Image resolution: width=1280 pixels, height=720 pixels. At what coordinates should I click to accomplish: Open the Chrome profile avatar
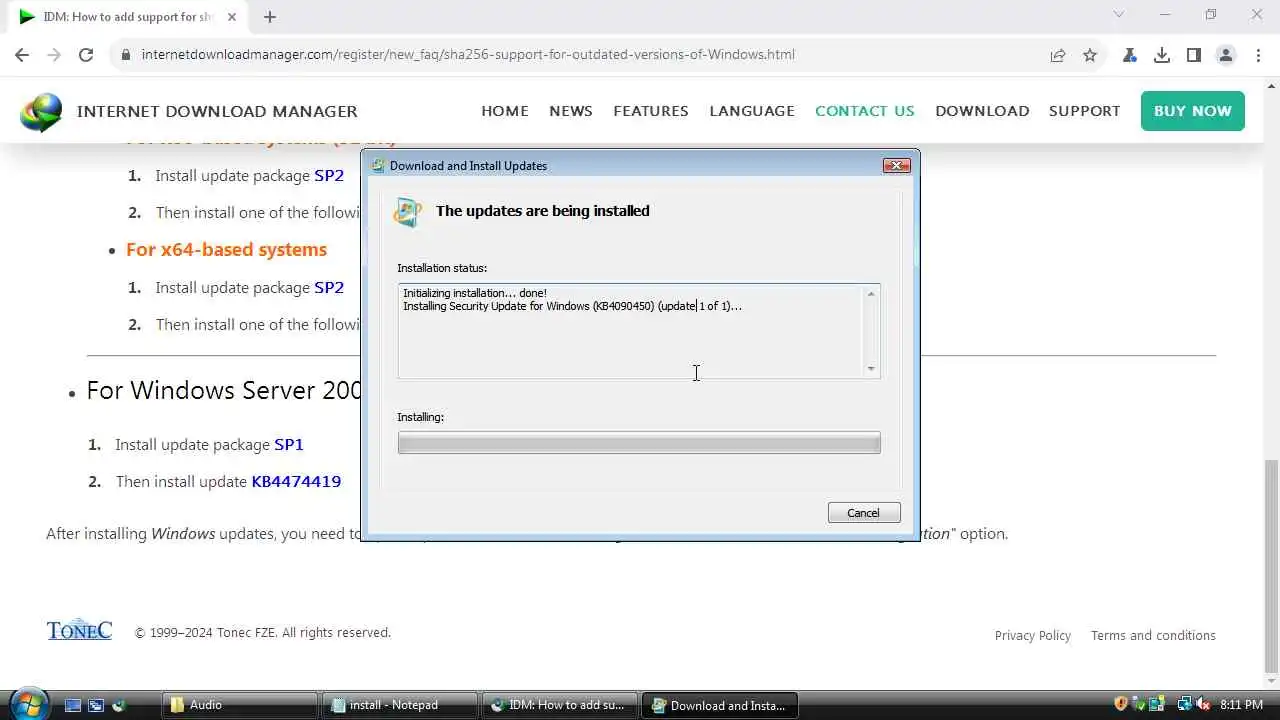[x=1226, y=55]
